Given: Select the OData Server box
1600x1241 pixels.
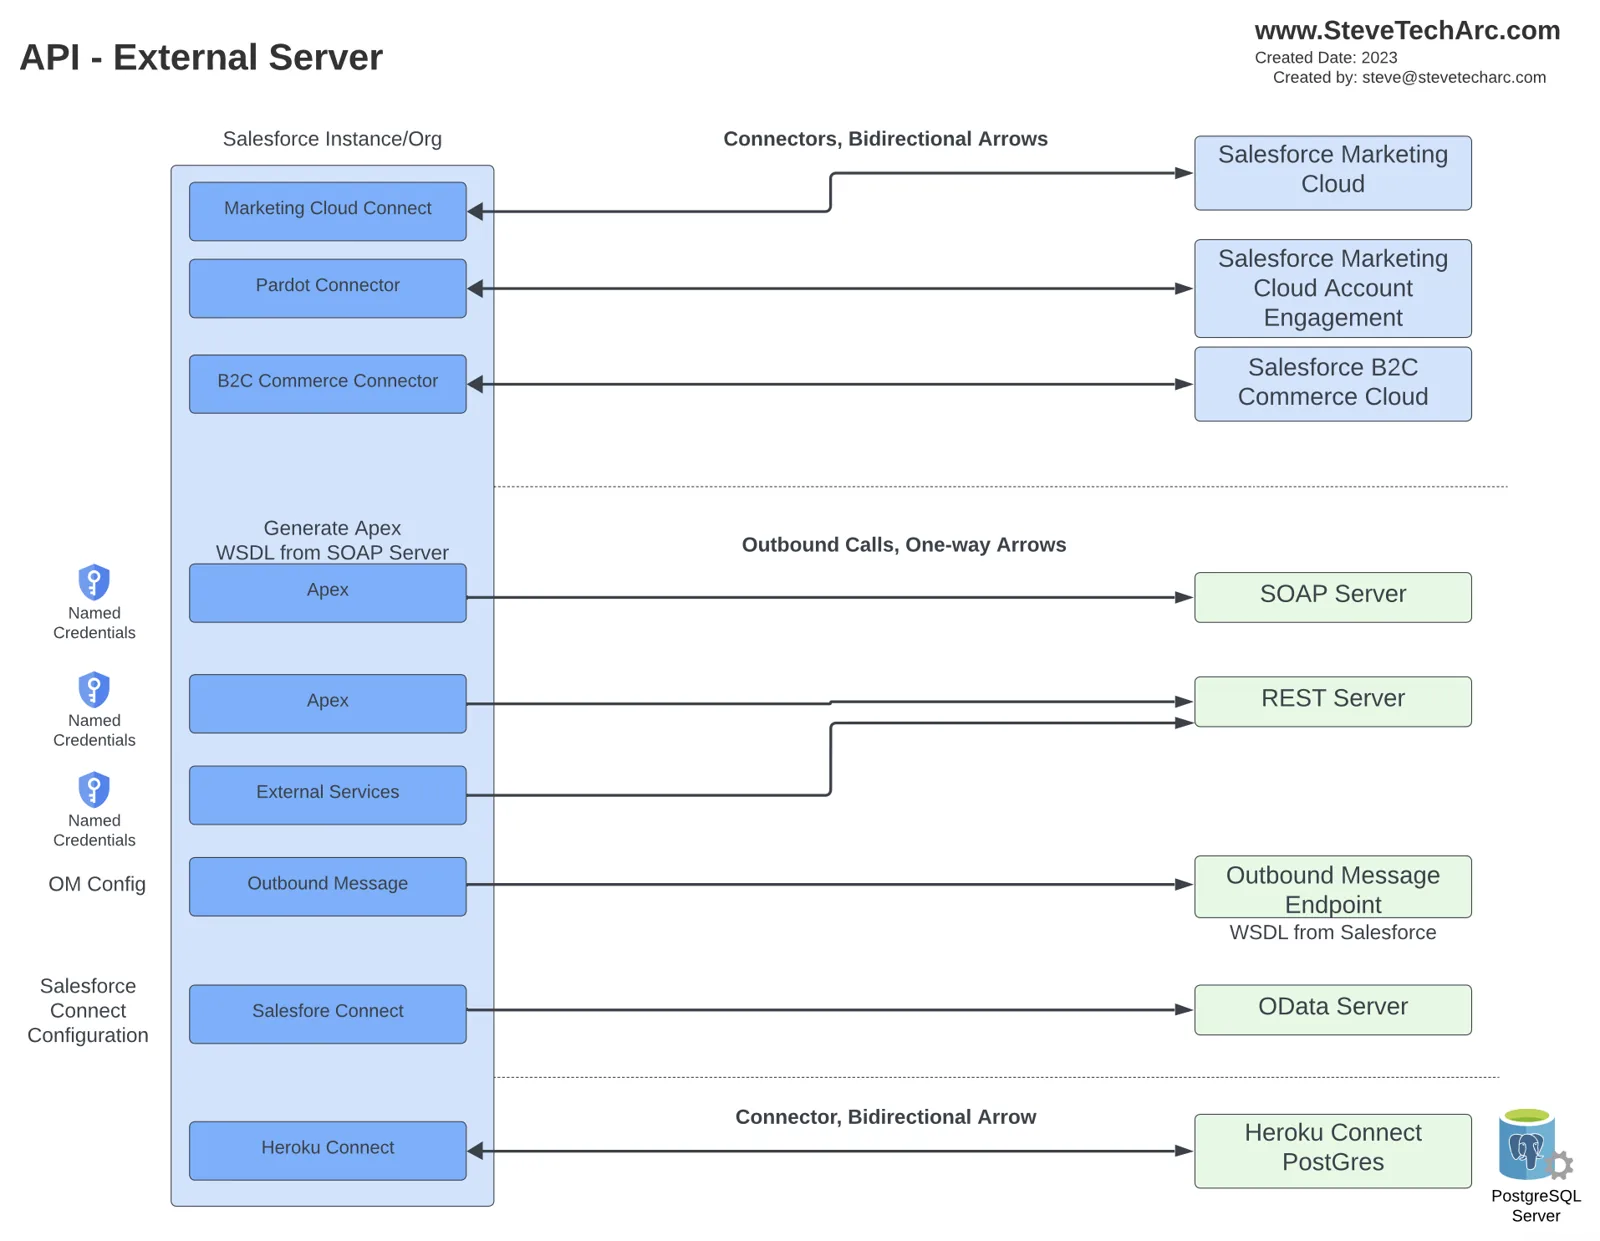Looking at the screenshot, I should [1333, 1010].
